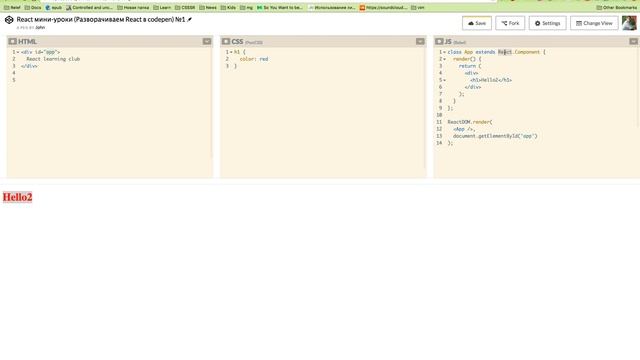Viewport: 640px width, 360px height.
Task: Click the Fork button
Action: click(x=510, y=23)
